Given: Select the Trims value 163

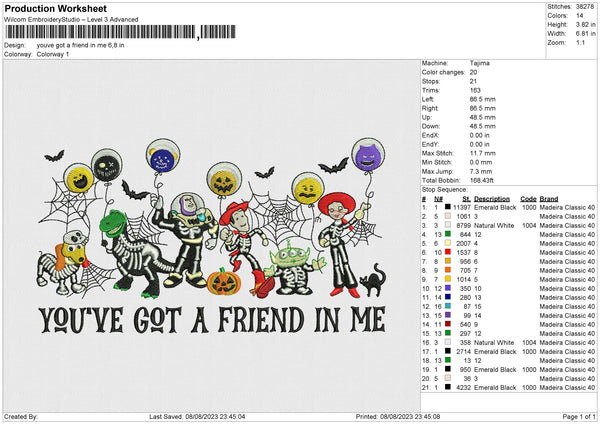Looking at the screenshot, I should (x=475, y=90).
